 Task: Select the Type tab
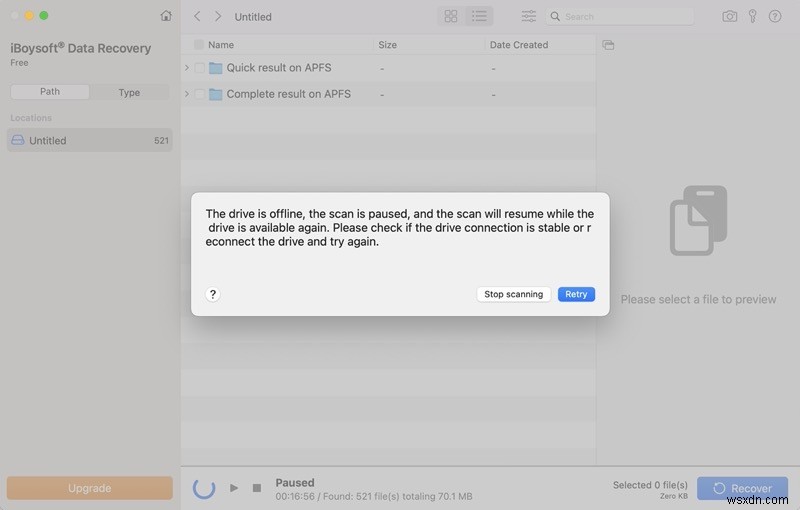[129, 92]
